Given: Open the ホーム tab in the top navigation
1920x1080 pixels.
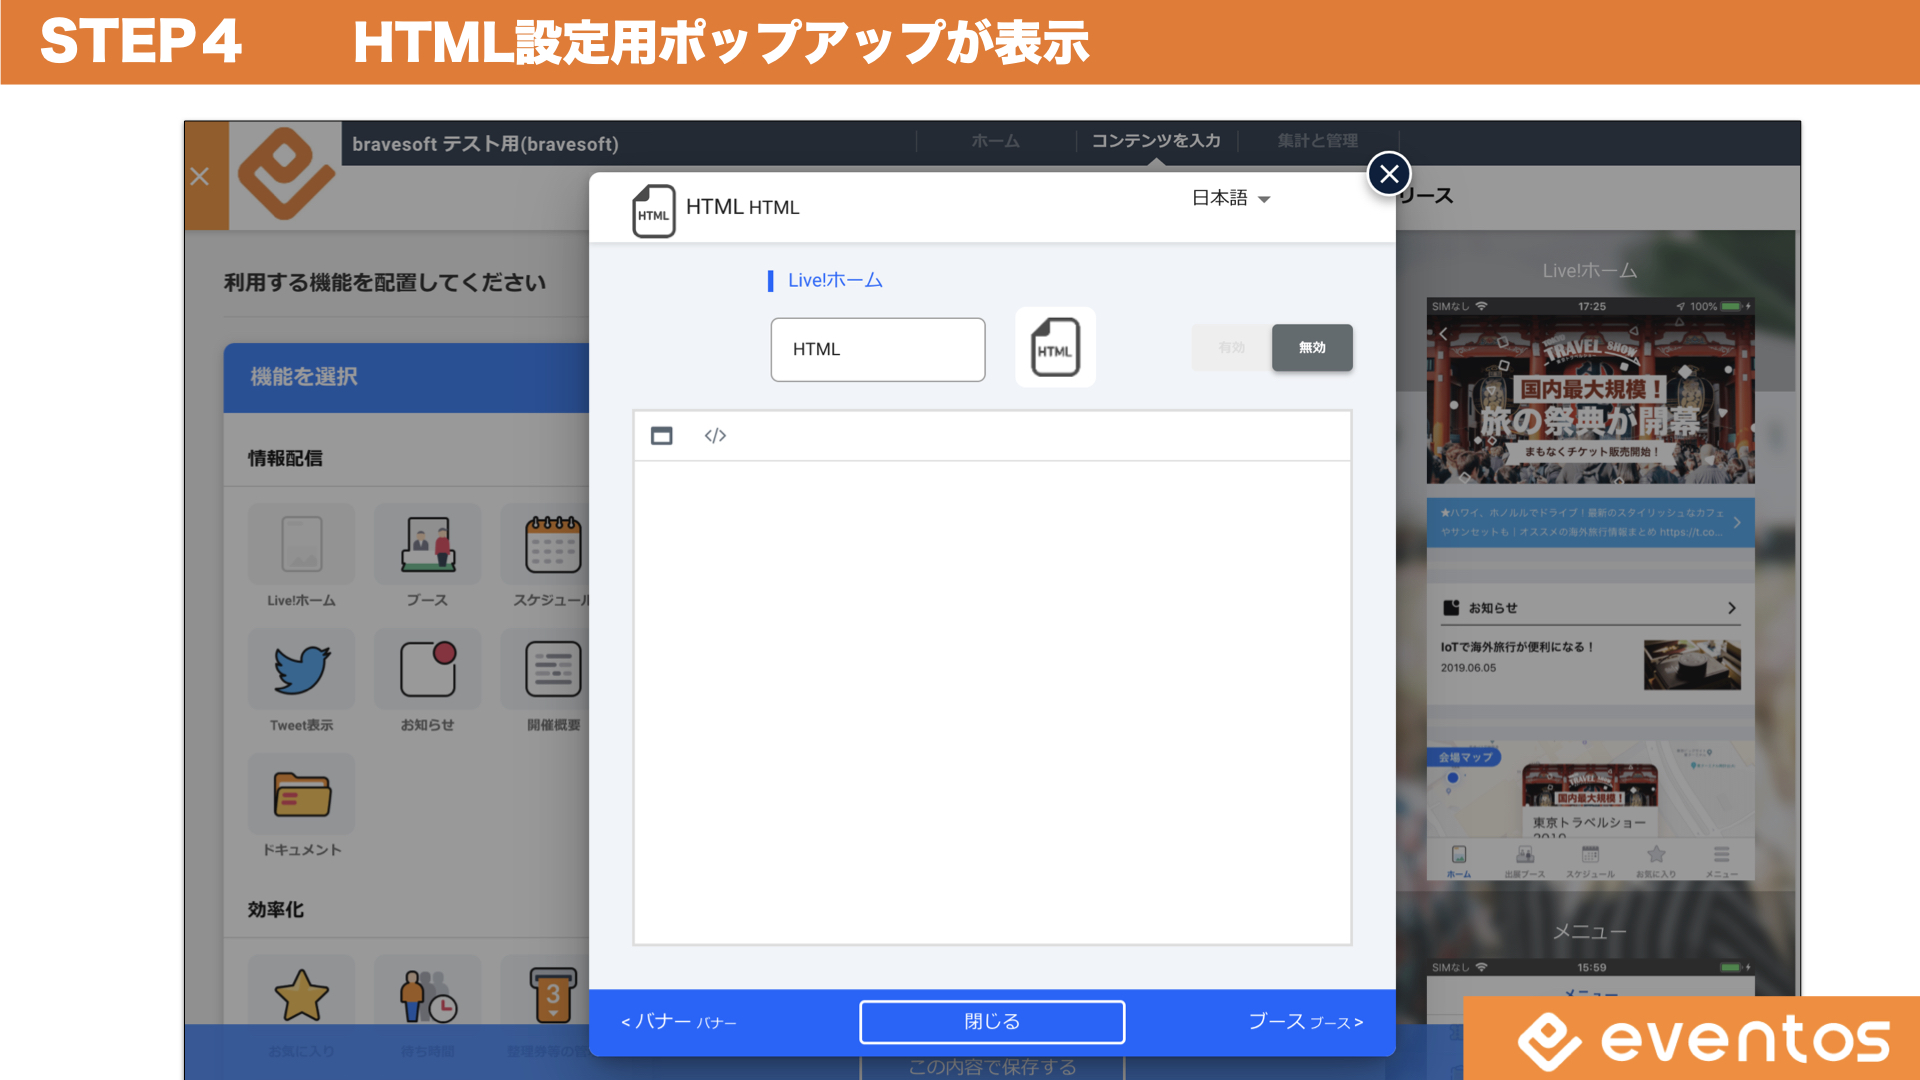Looking at the screenshot, I should pyautogui.click(x=995, y=141).
